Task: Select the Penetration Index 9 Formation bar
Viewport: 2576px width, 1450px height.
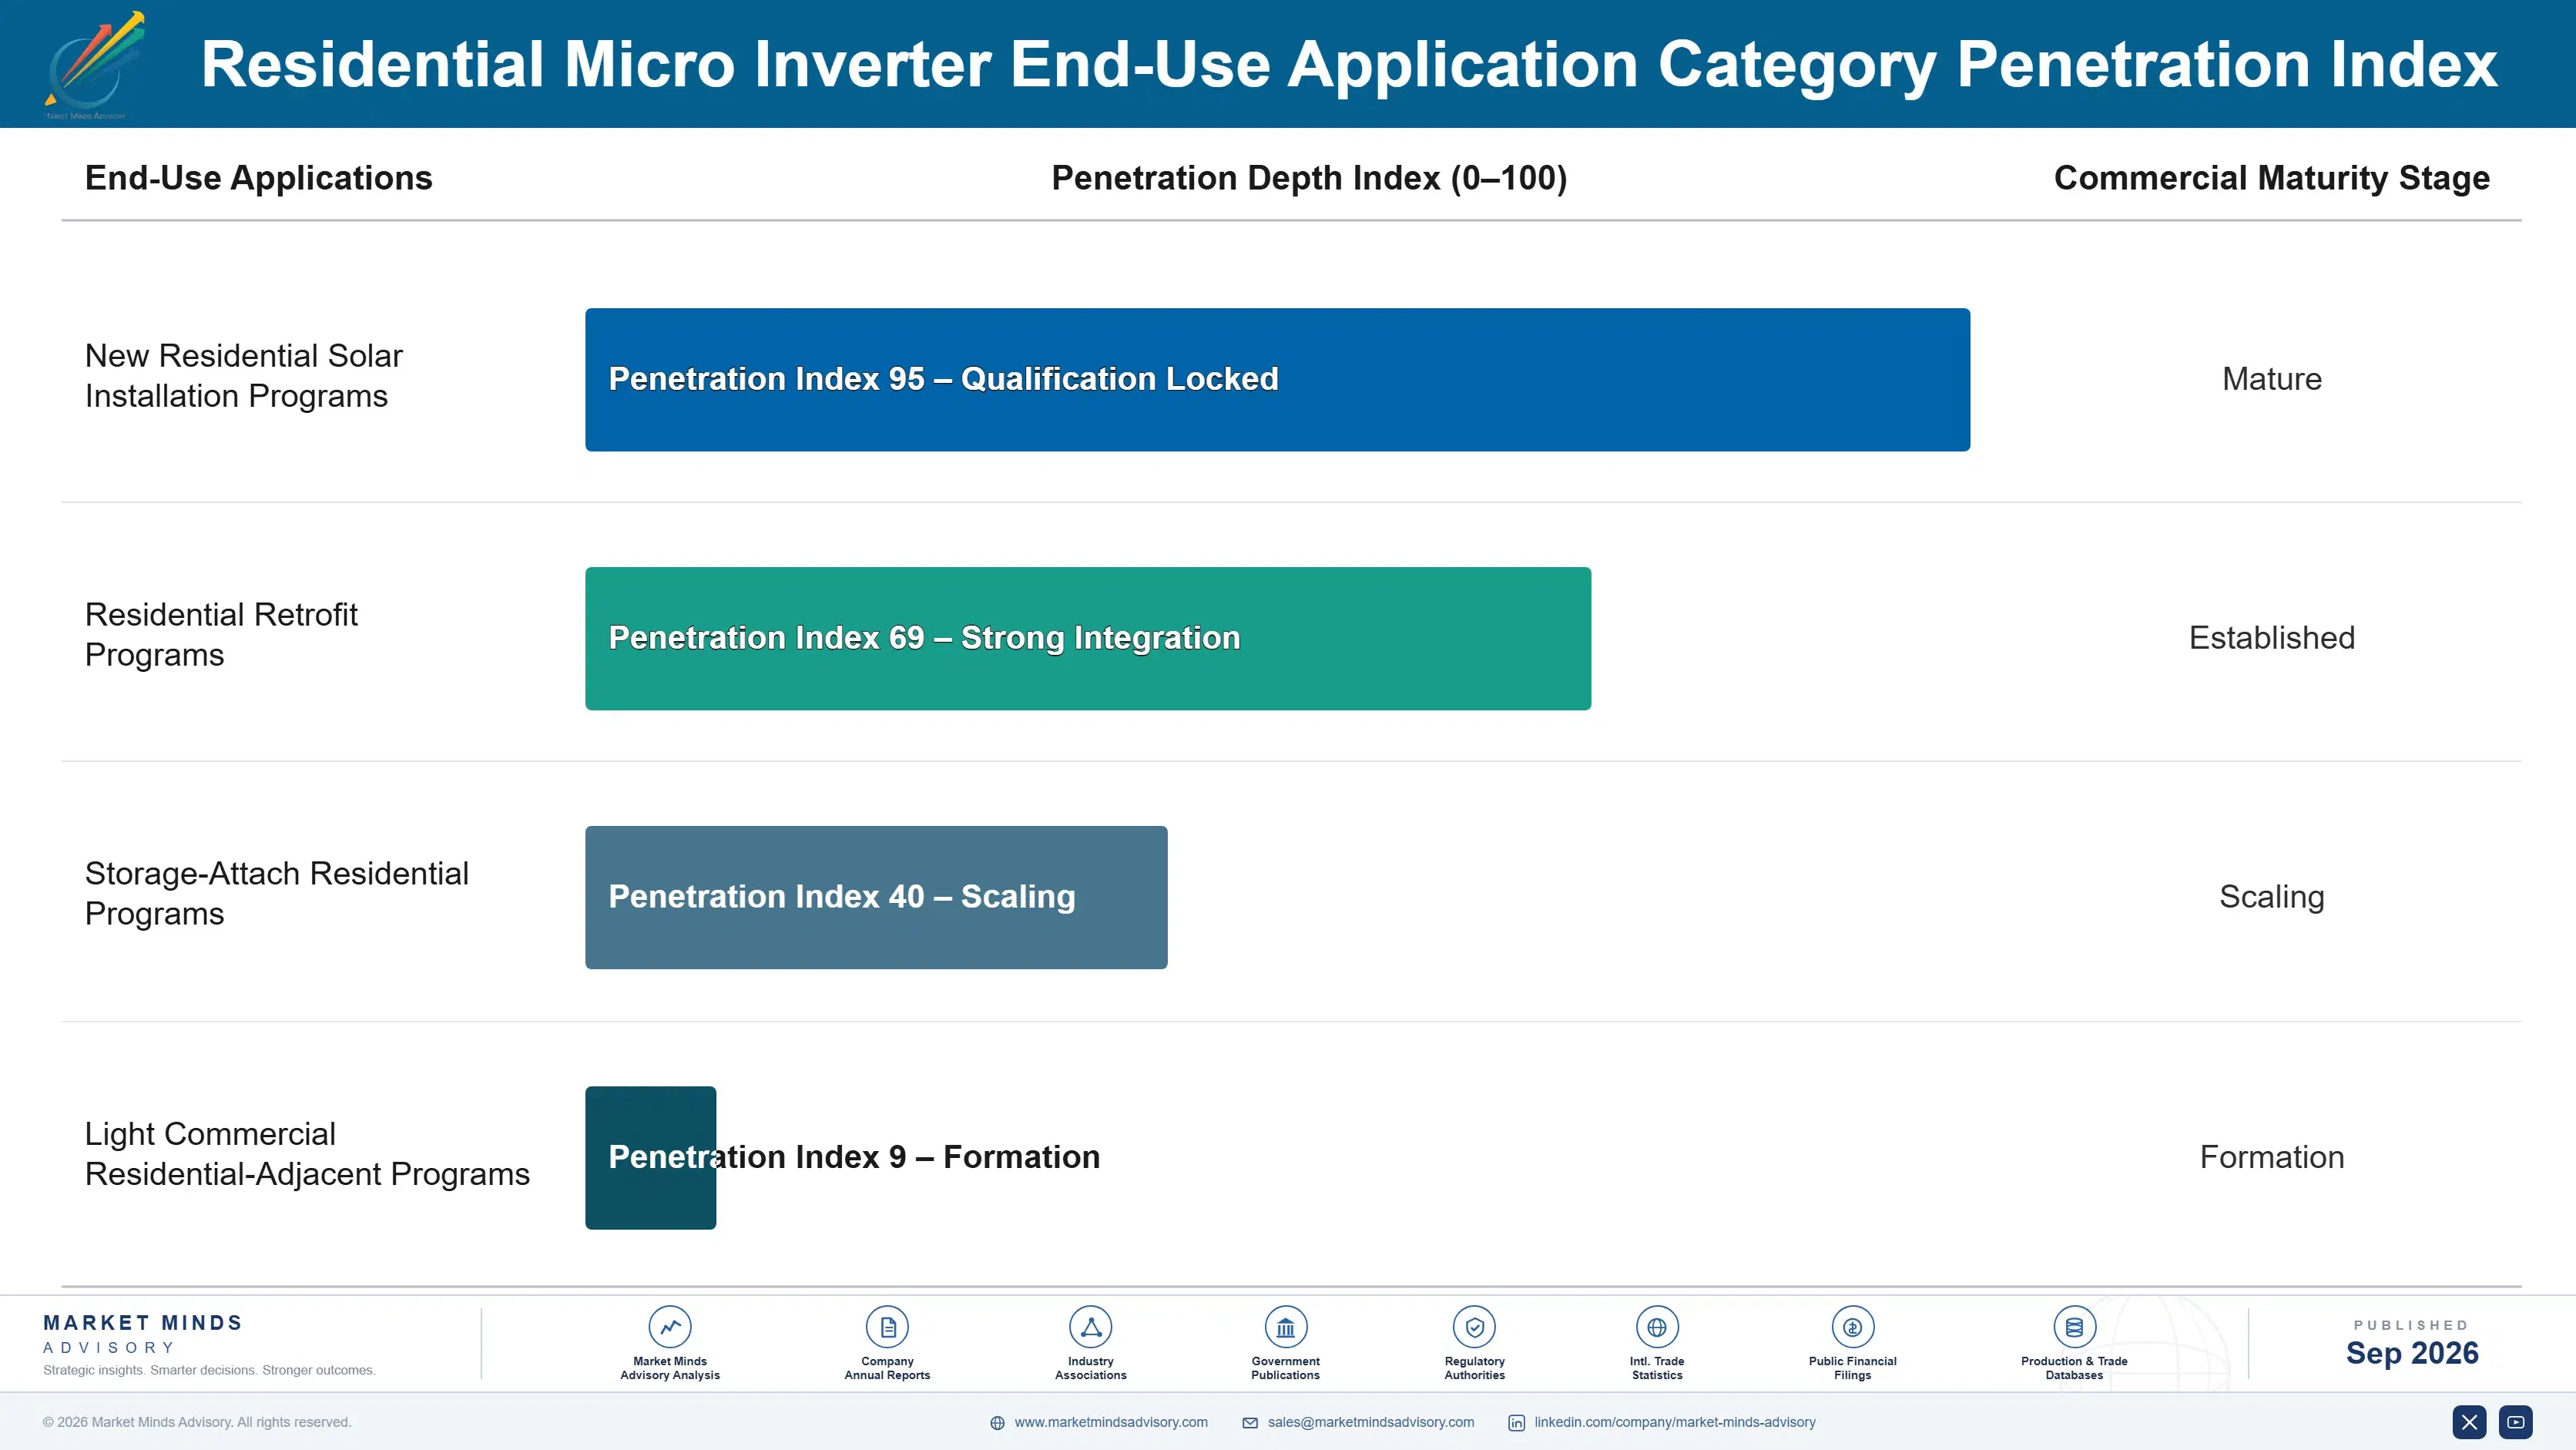Action: tap(650, 1157)
